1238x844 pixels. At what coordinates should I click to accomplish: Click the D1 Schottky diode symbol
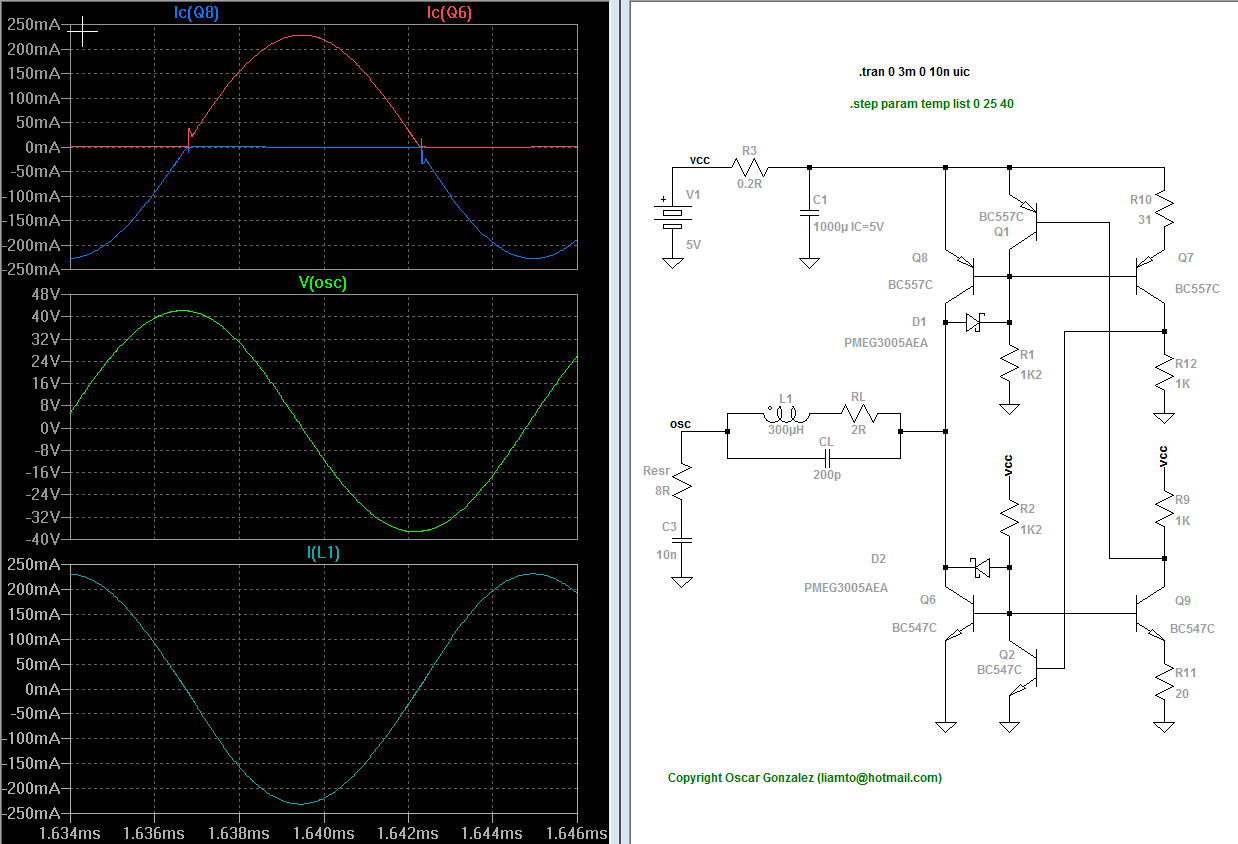pyautogui.click(x=977, y=322)
